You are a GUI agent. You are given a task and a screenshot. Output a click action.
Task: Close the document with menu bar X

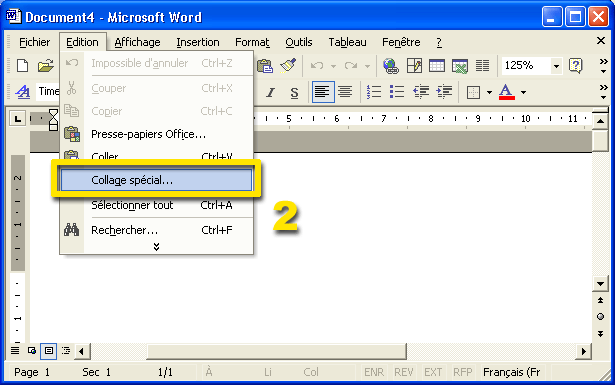click(600, 40)
